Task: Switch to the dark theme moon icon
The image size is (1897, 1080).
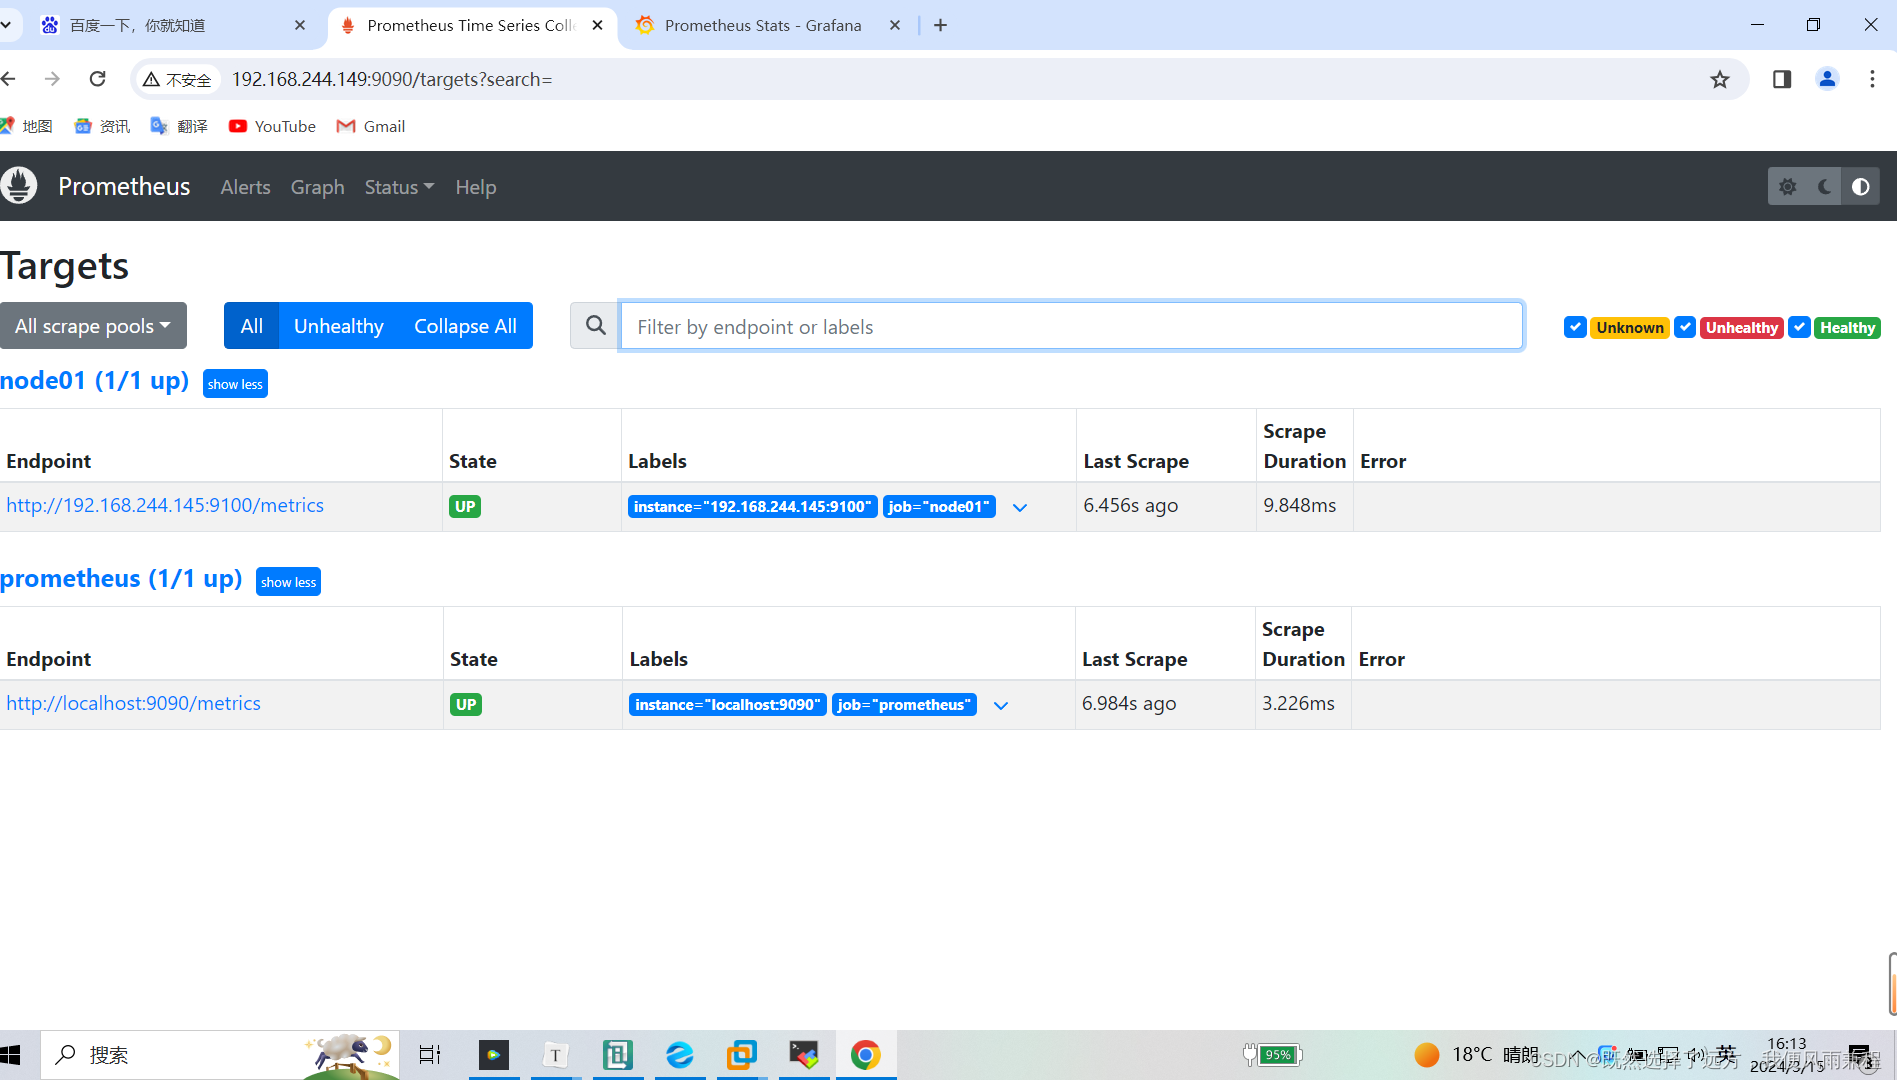Action: (x=1824, y=187)
